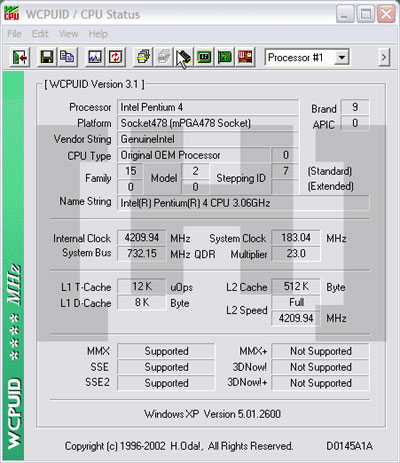400x463 pixels.
Task: Click the MMX+ 'Not Supported' field
Action: pyautogui.click(x=321, y=351)
